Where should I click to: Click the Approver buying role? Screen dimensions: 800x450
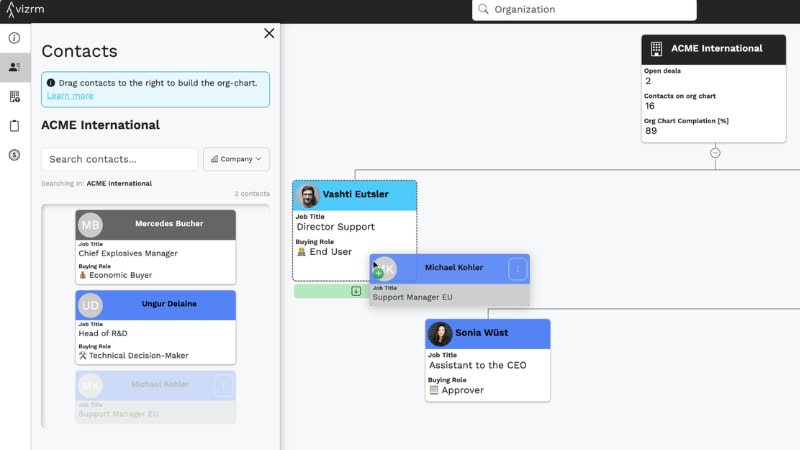point(456,390)
